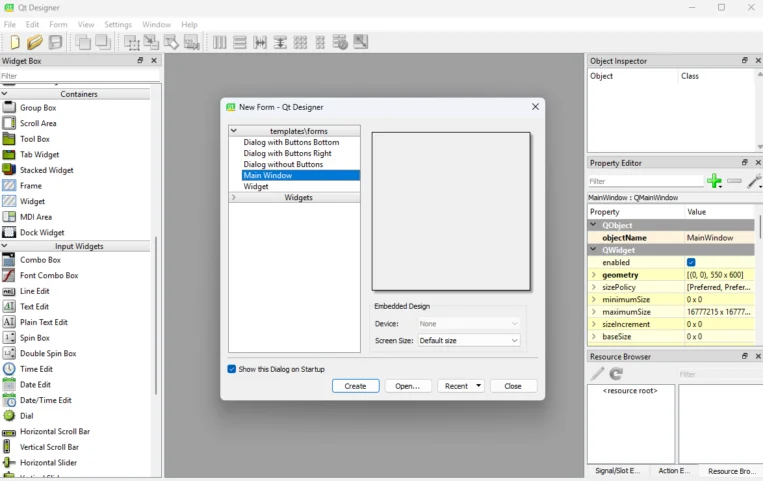
Task: Click Lay Out in a Grid icon
Action: [300, 42]
